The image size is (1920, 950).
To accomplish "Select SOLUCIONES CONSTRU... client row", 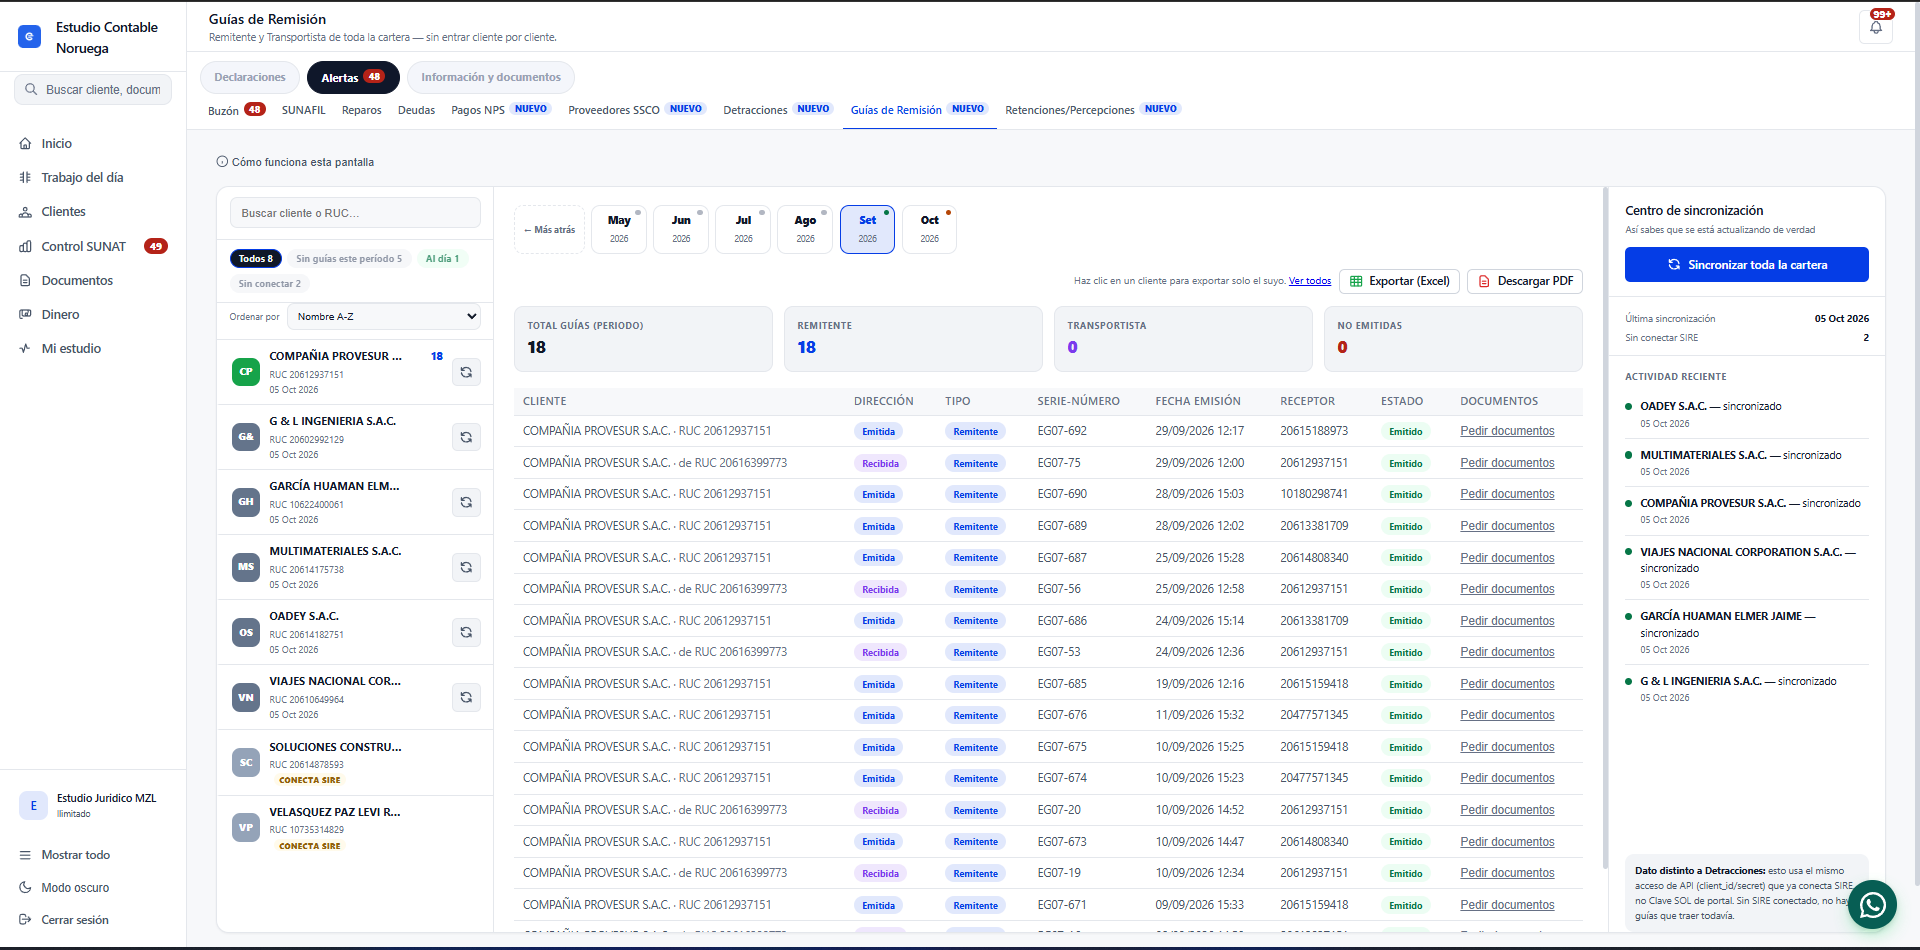I will pyautogui.click(x=355, y=763).
